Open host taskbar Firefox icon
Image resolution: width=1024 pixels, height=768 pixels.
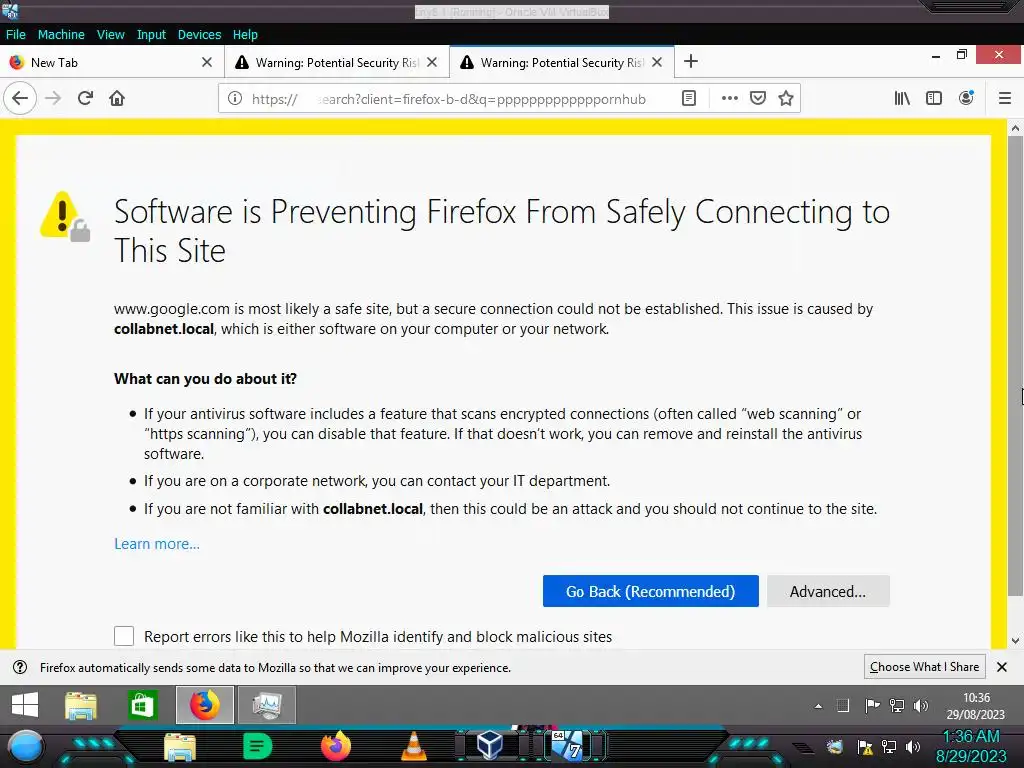pos(336,746)
